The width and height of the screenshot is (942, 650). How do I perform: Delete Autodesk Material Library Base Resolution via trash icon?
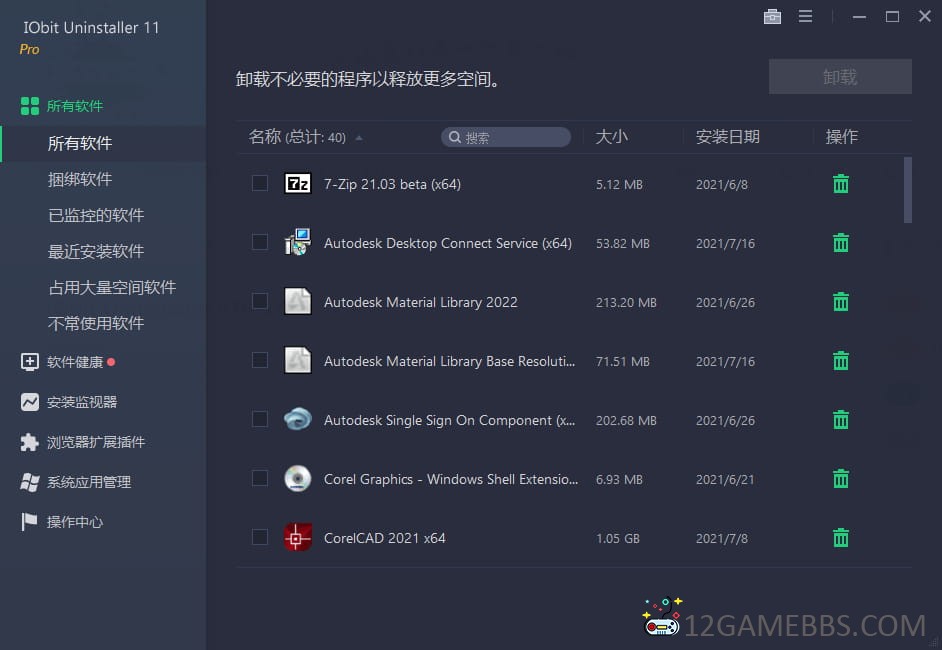pos(840,361)
